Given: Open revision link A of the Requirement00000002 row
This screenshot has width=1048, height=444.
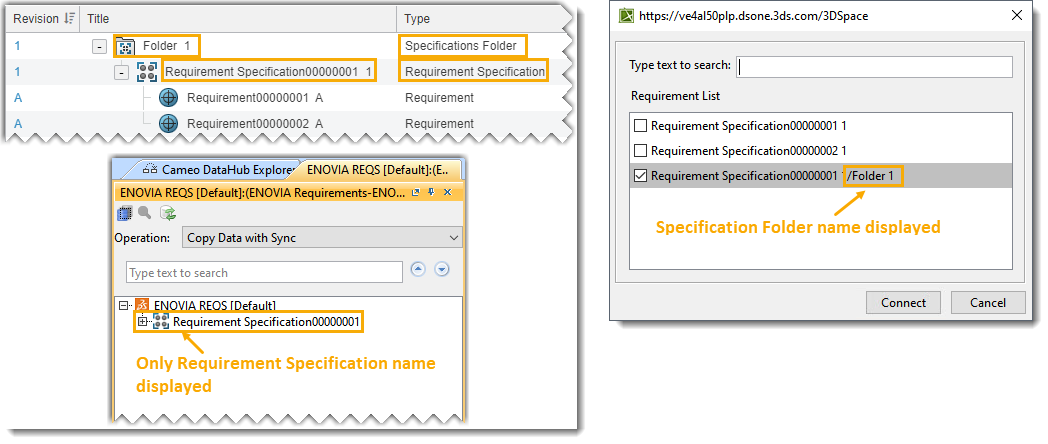Looking at the screenshot, I should 18,124.
